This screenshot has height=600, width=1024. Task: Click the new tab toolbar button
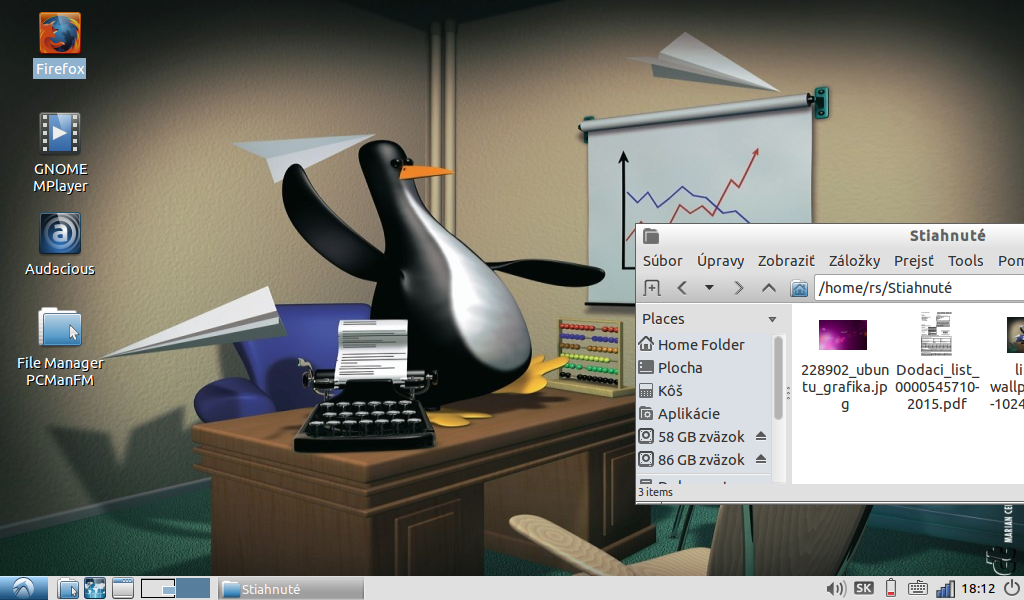(x=652, y=288)
